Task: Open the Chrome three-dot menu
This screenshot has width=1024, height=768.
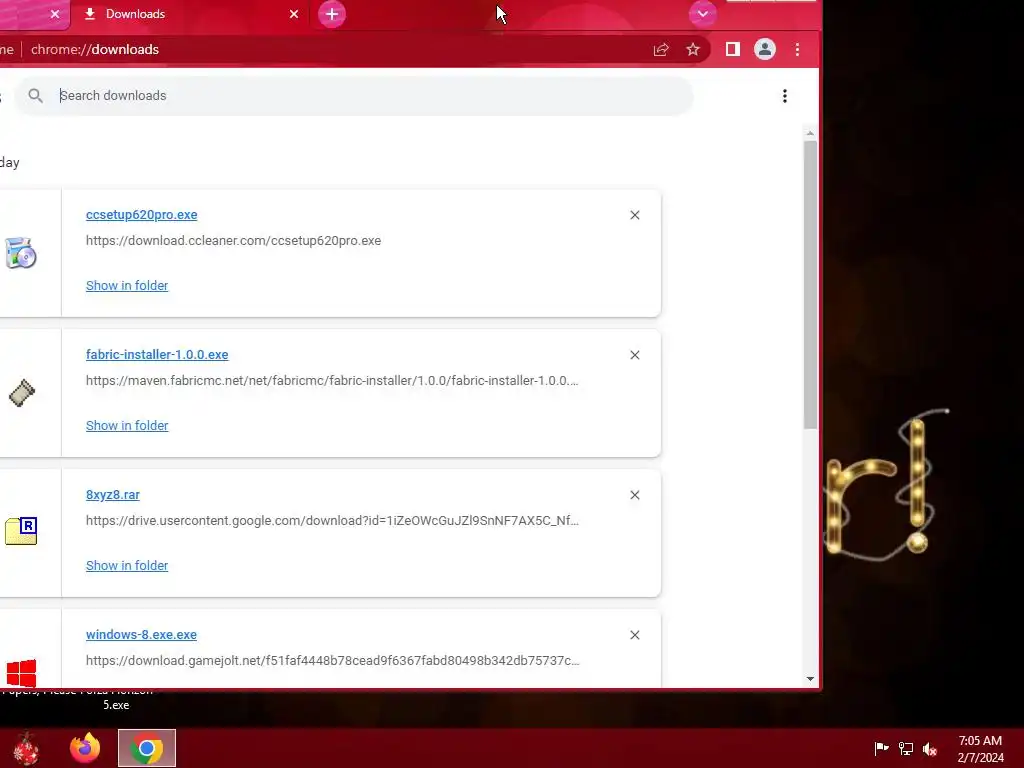Action: pos(797,50)
